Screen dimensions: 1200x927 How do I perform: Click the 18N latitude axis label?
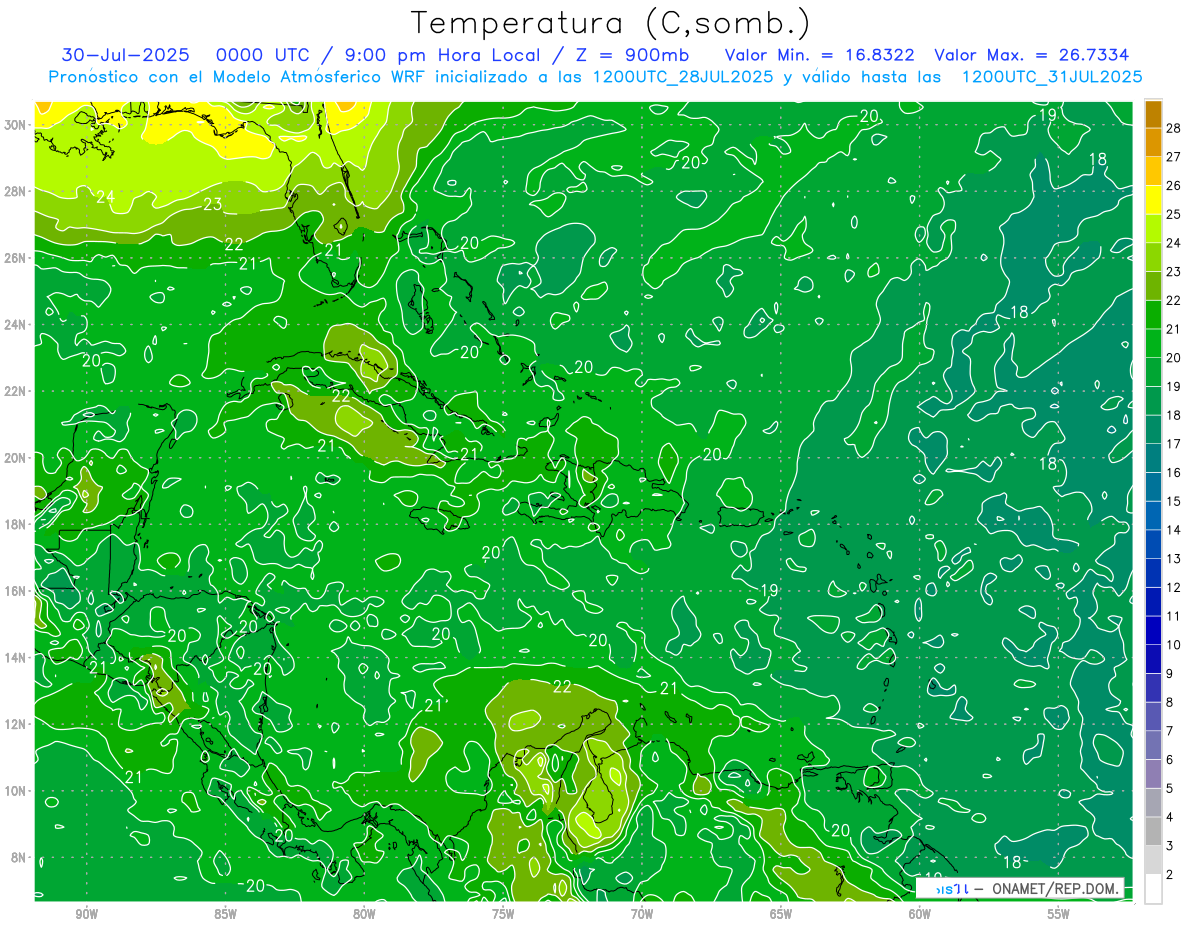[x=17, y=524]
